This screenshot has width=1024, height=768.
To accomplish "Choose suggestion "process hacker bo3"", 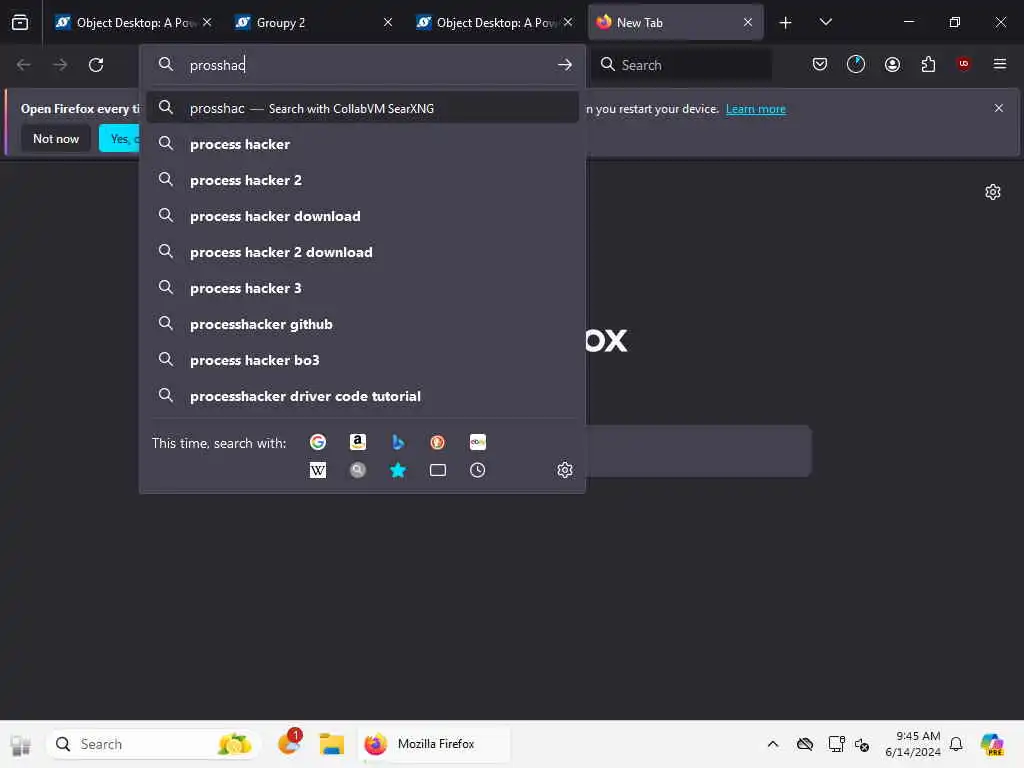I will pyautogui.click(x=362, y=360).
